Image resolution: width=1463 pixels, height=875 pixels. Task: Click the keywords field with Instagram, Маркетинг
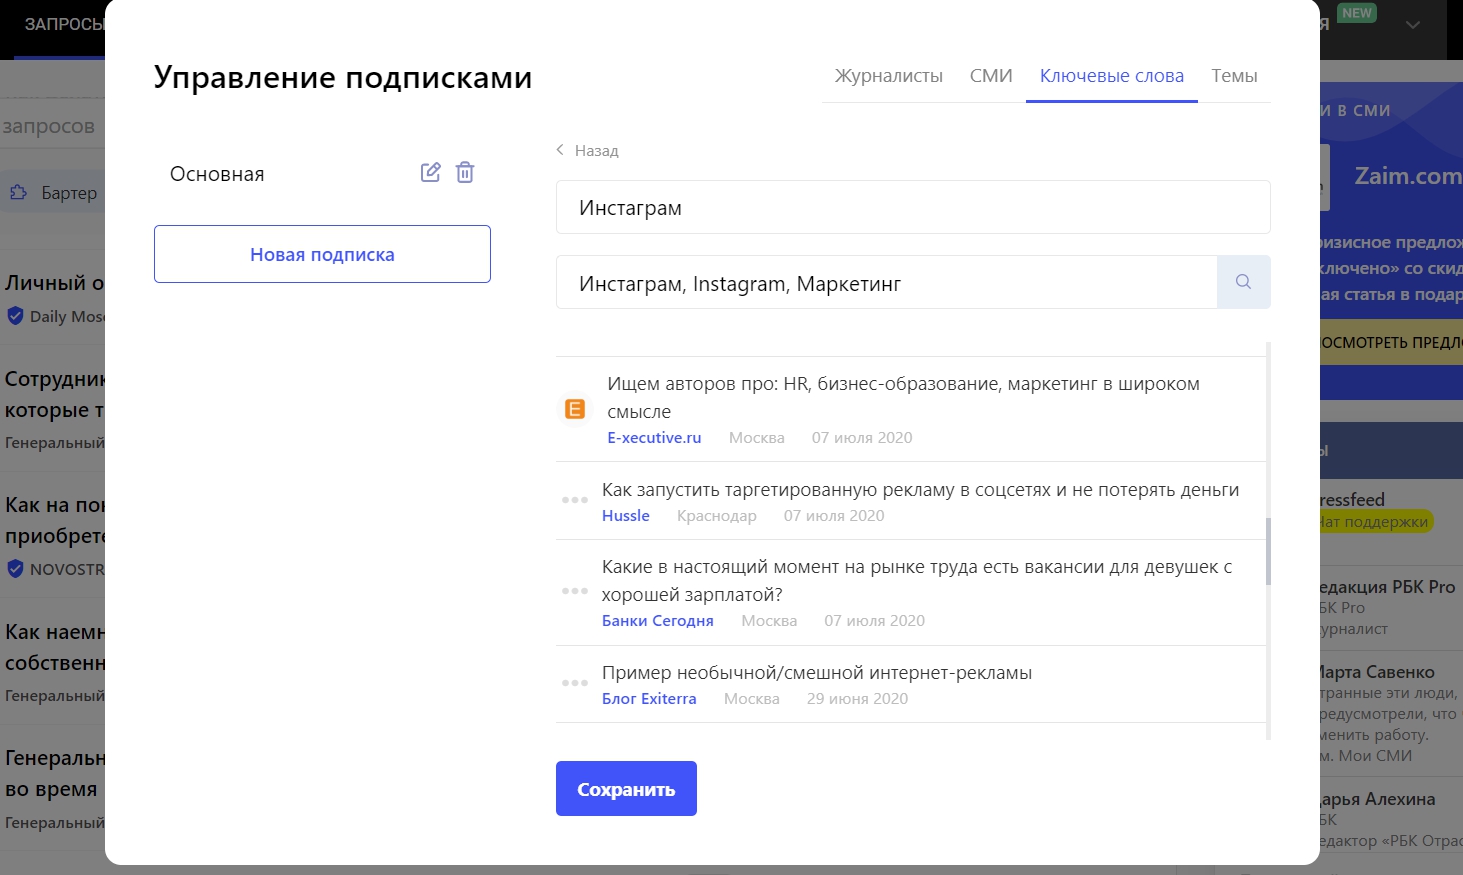(886, 283)
